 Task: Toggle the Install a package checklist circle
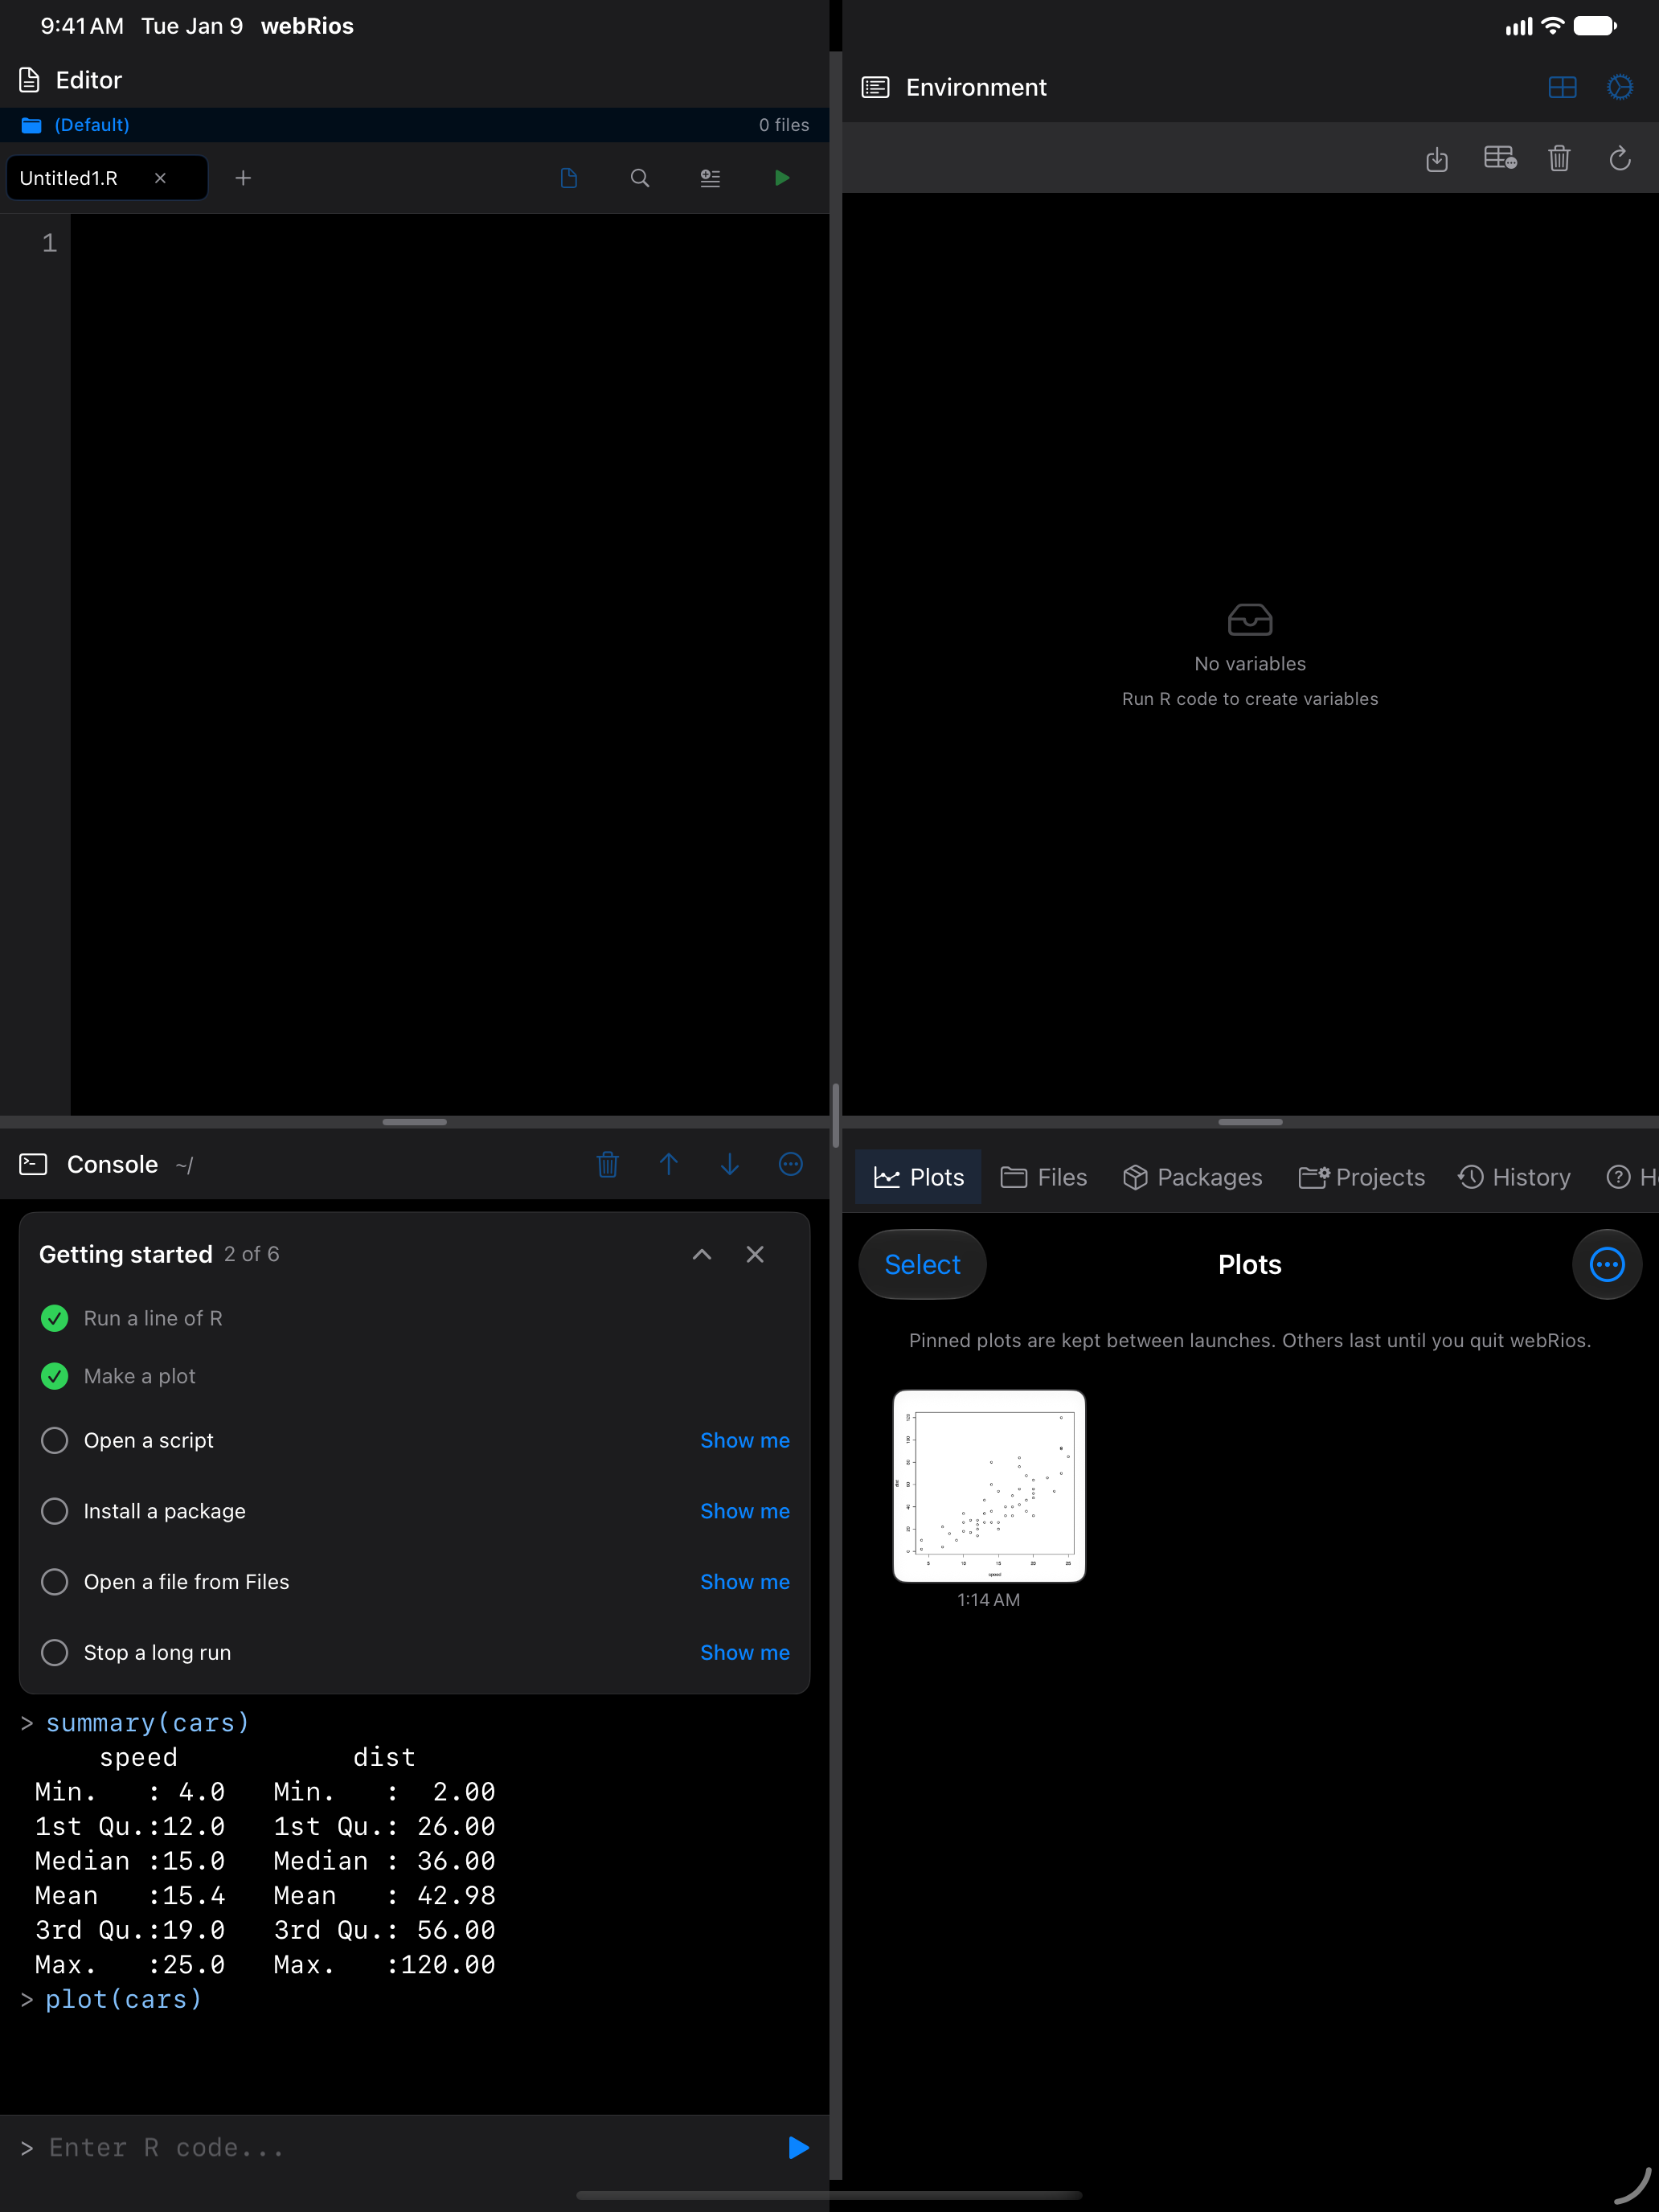pyautogui.click(x=55, y=1511)
